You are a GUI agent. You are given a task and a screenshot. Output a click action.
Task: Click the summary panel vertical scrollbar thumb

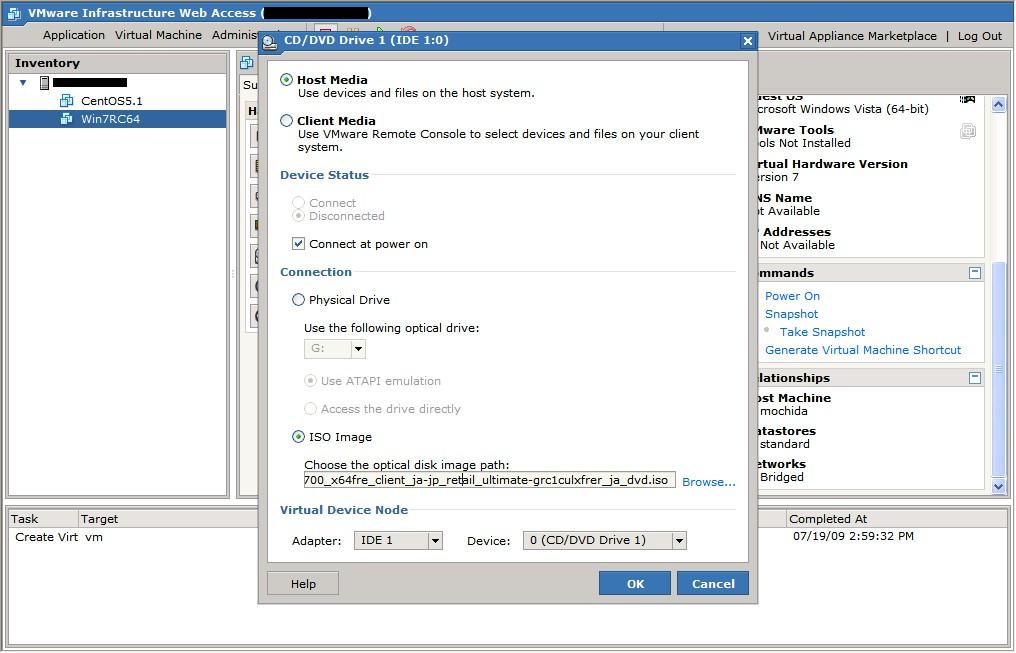999,369
